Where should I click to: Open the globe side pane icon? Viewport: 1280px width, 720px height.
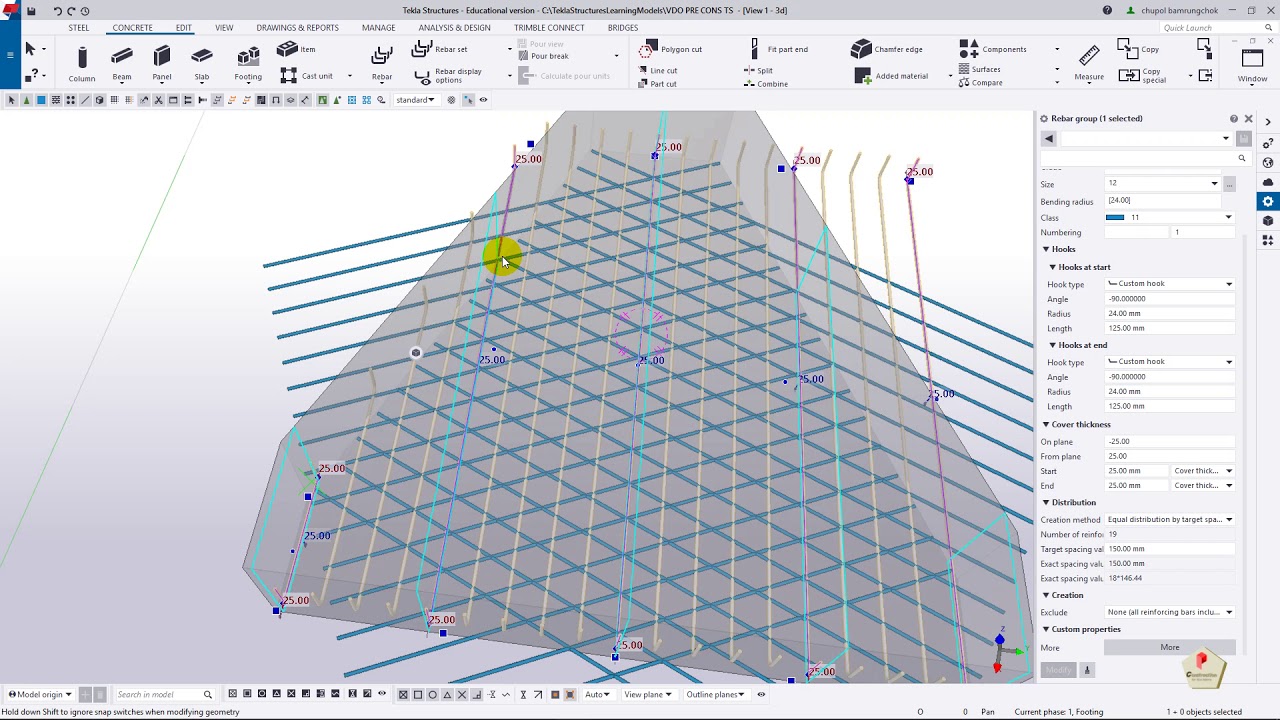tap(1268, 162)
